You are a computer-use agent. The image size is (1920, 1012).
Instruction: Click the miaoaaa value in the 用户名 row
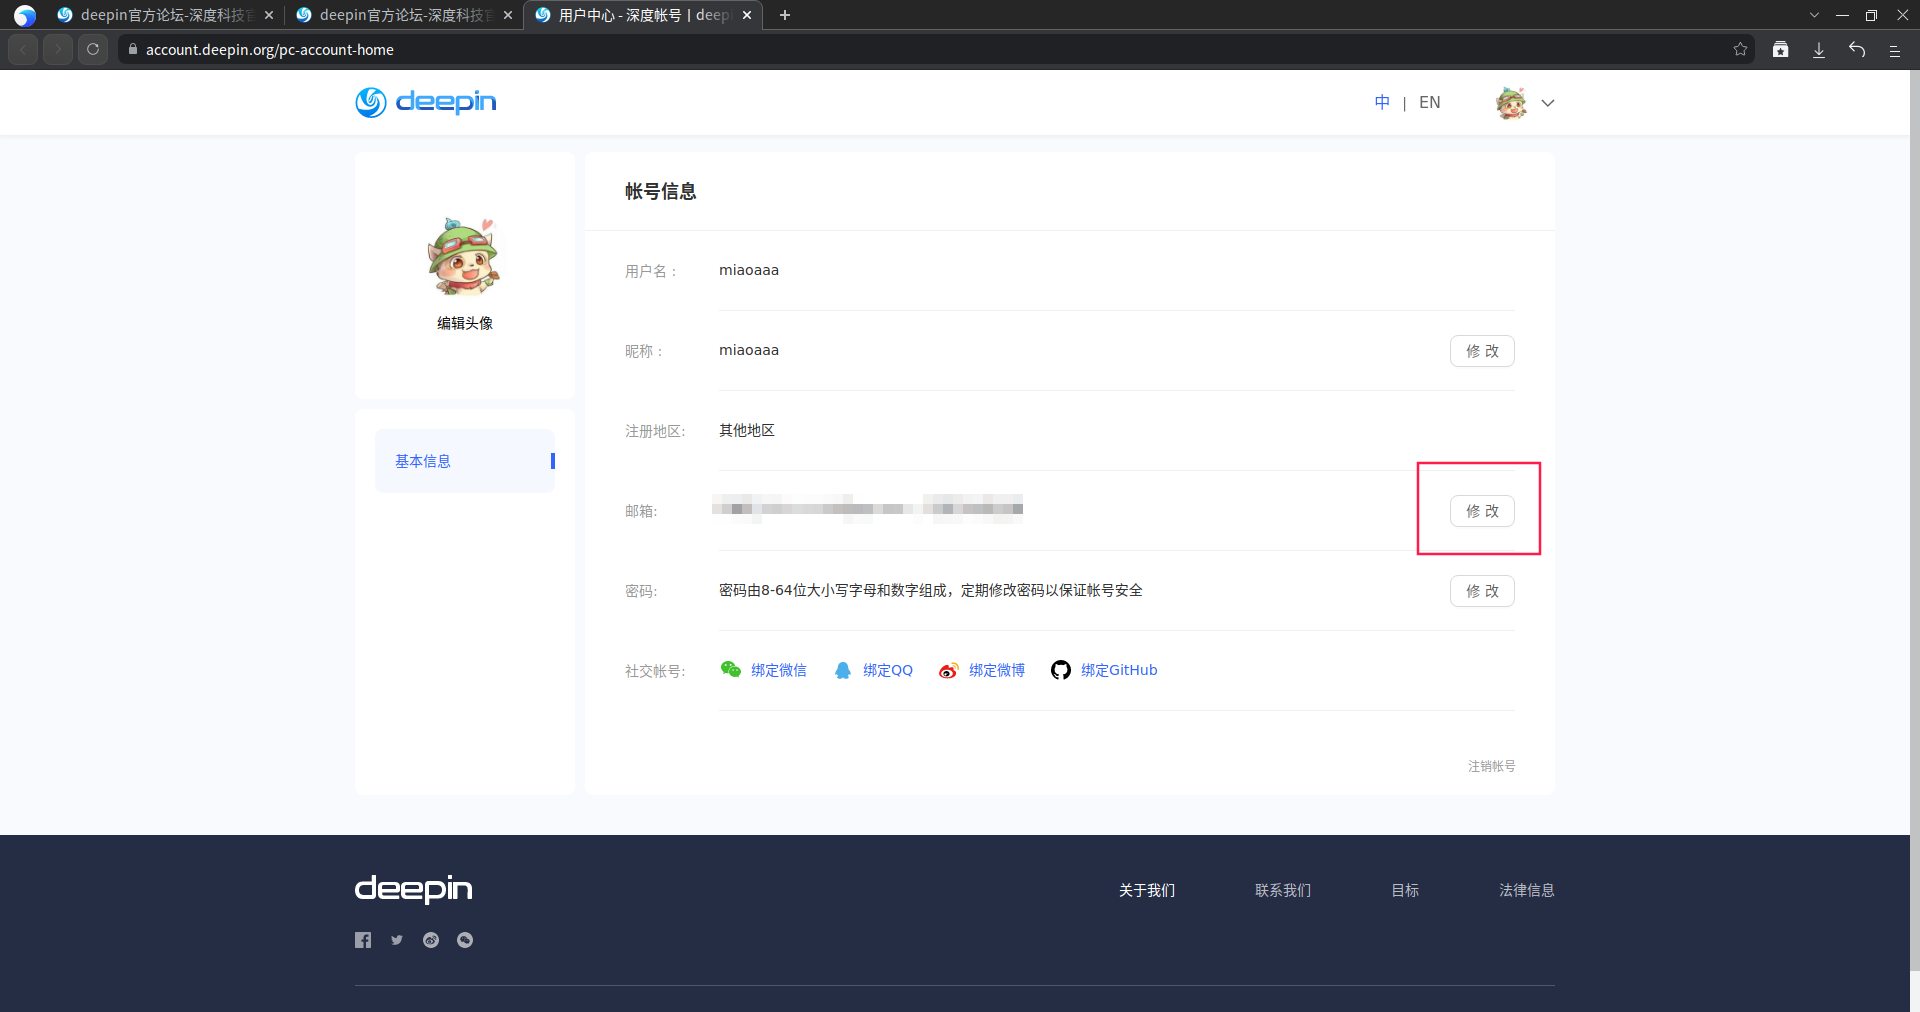click(x=749, y=270)
